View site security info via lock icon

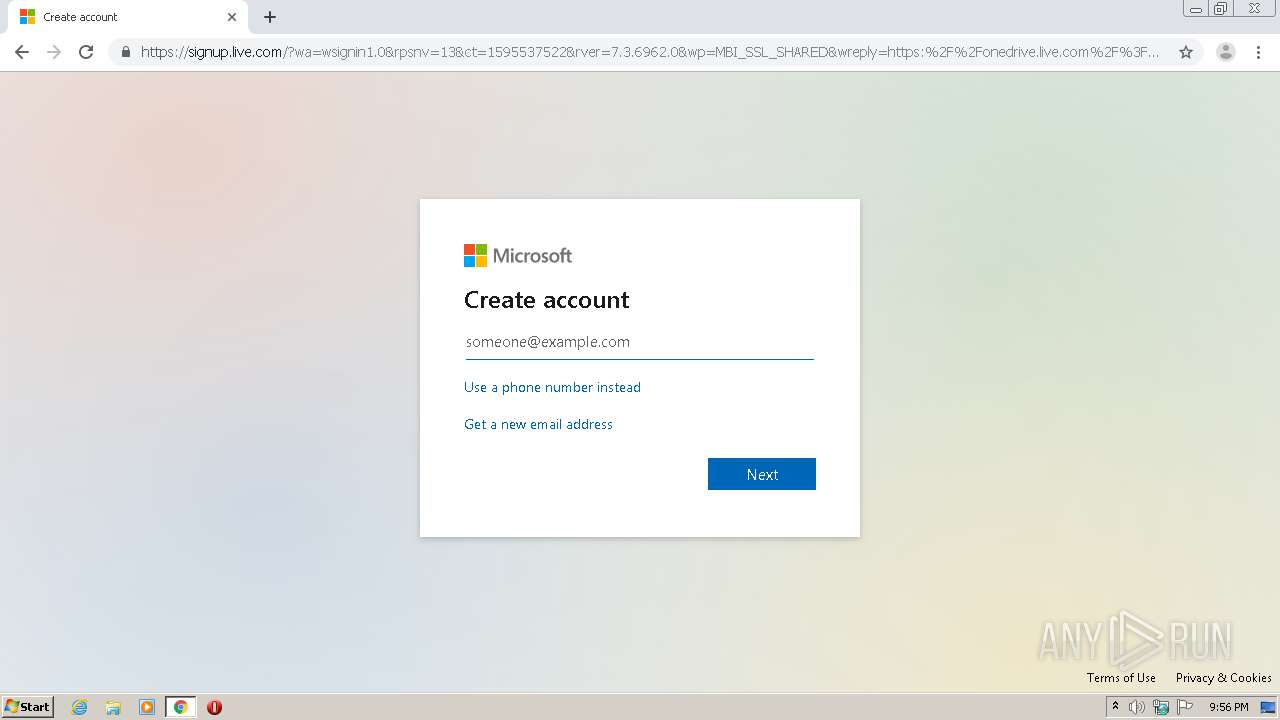coord(126,52)
